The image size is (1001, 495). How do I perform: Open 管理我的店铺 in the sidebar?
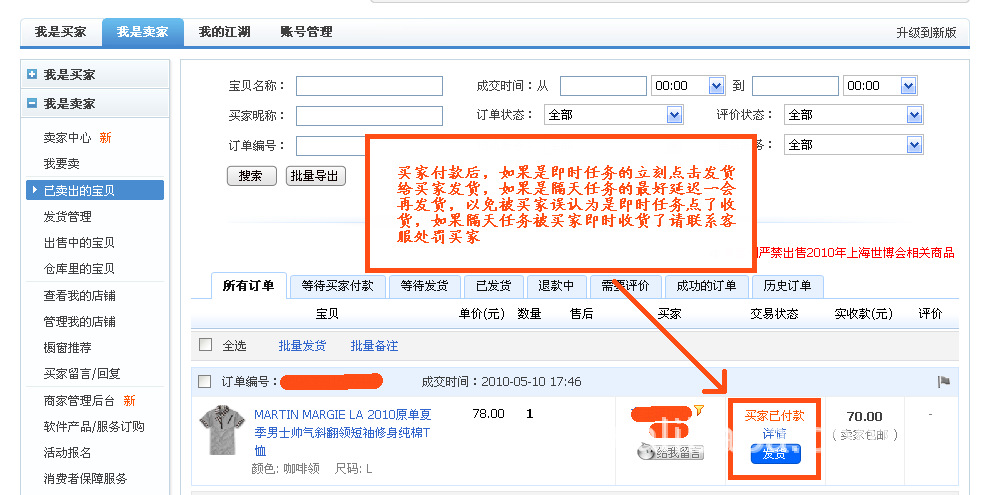[79, 321]
